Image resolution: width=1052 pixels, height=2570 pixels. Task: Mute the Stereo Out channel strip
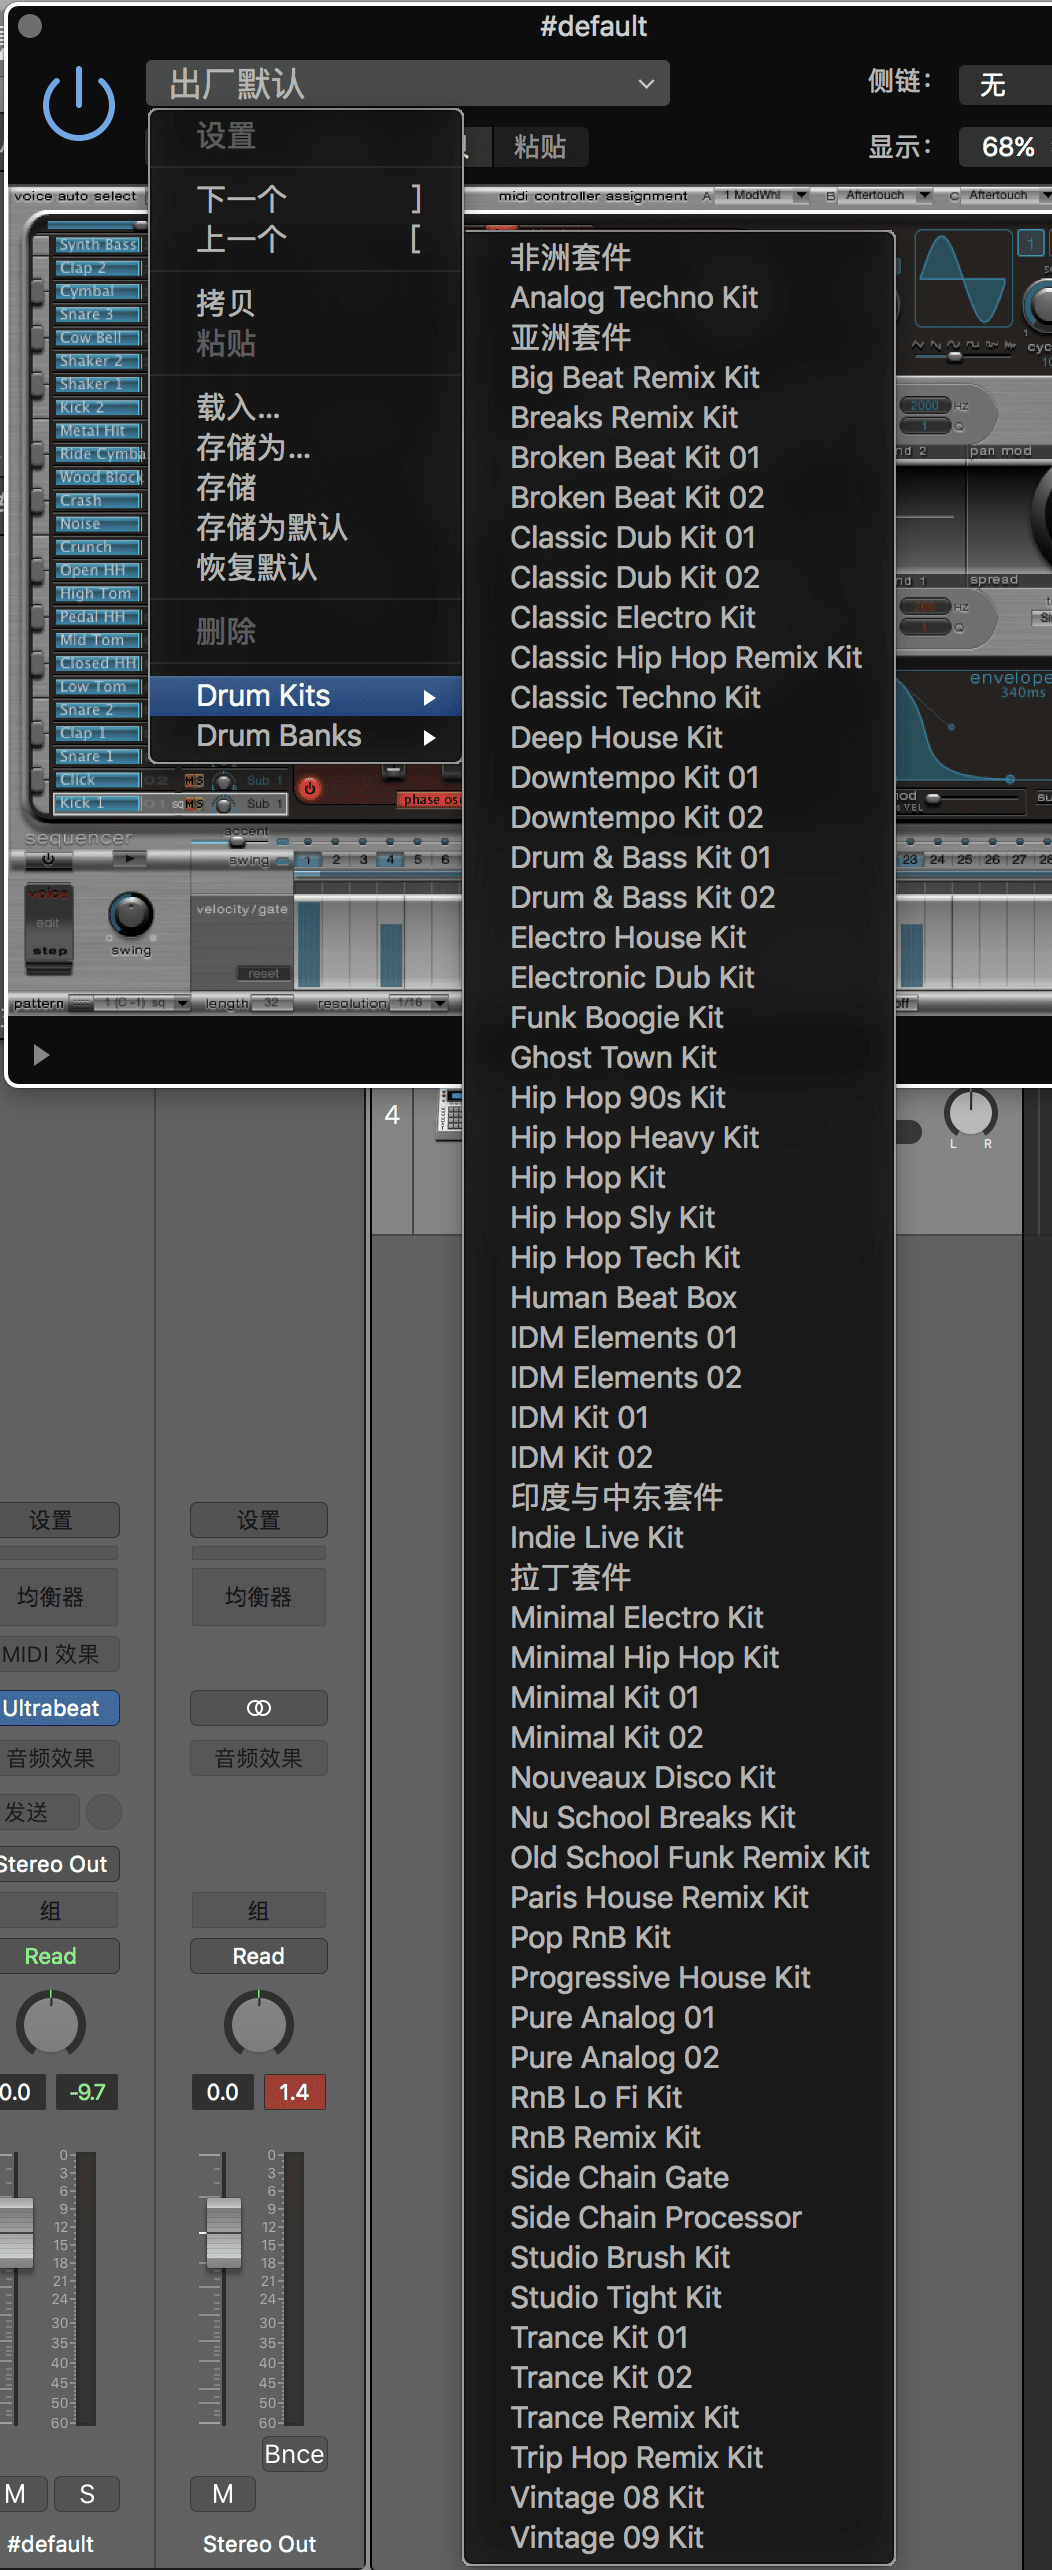[x=223, y=2494]
